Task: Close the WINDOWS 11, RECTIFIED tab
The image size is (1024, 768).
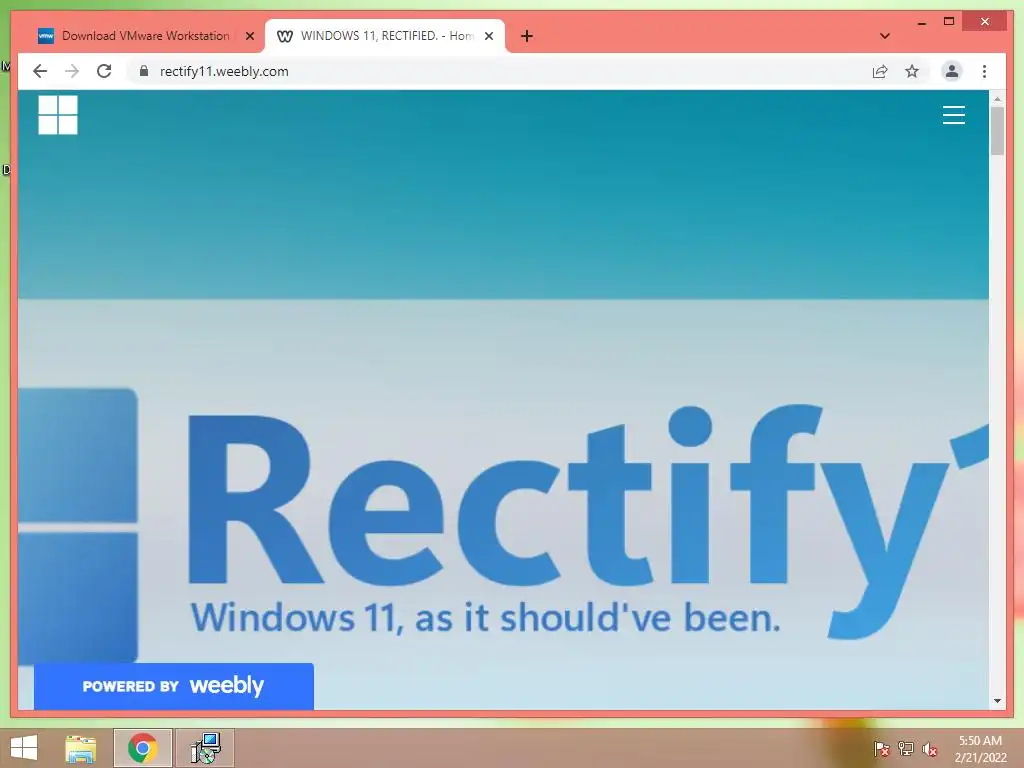Action: pos(488,36)
